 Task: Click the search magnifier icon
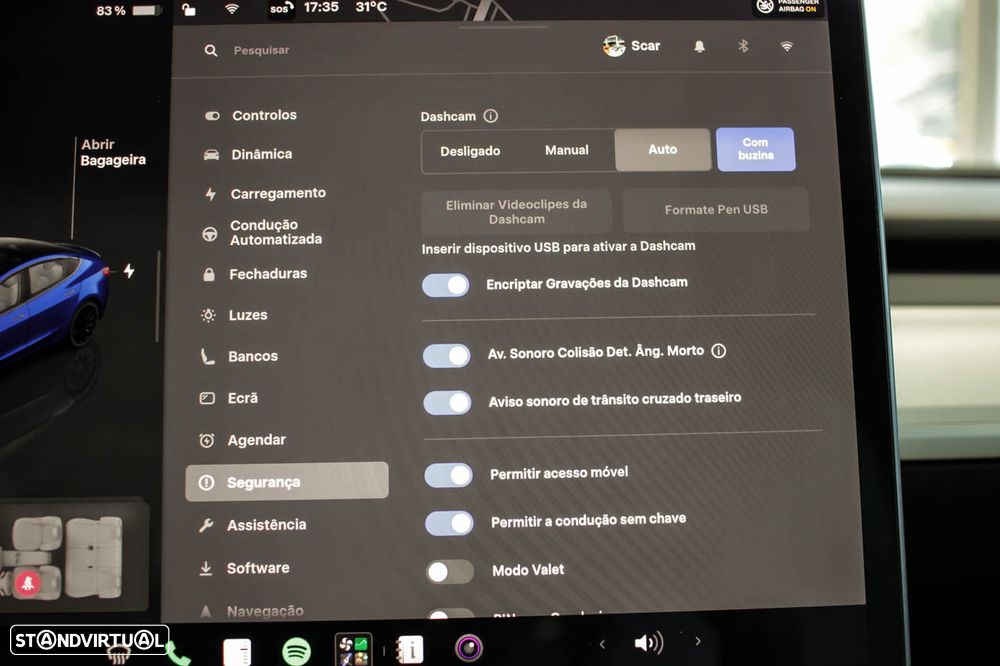pyautogui.click(x=211, y=50)
